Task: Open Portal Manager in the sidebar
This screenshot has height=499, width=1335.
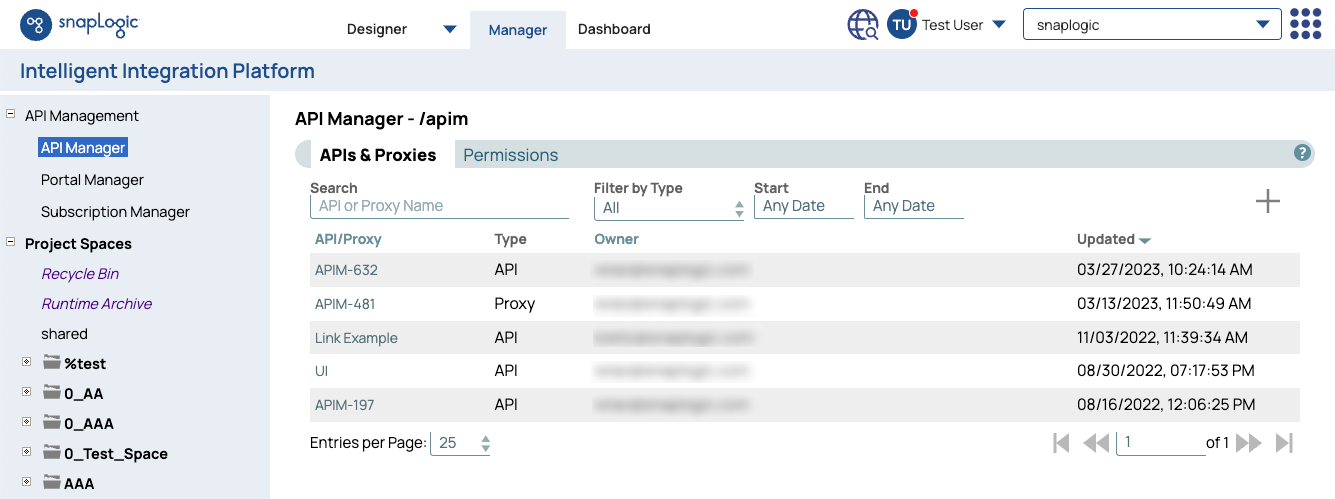Action: point(92,180)
